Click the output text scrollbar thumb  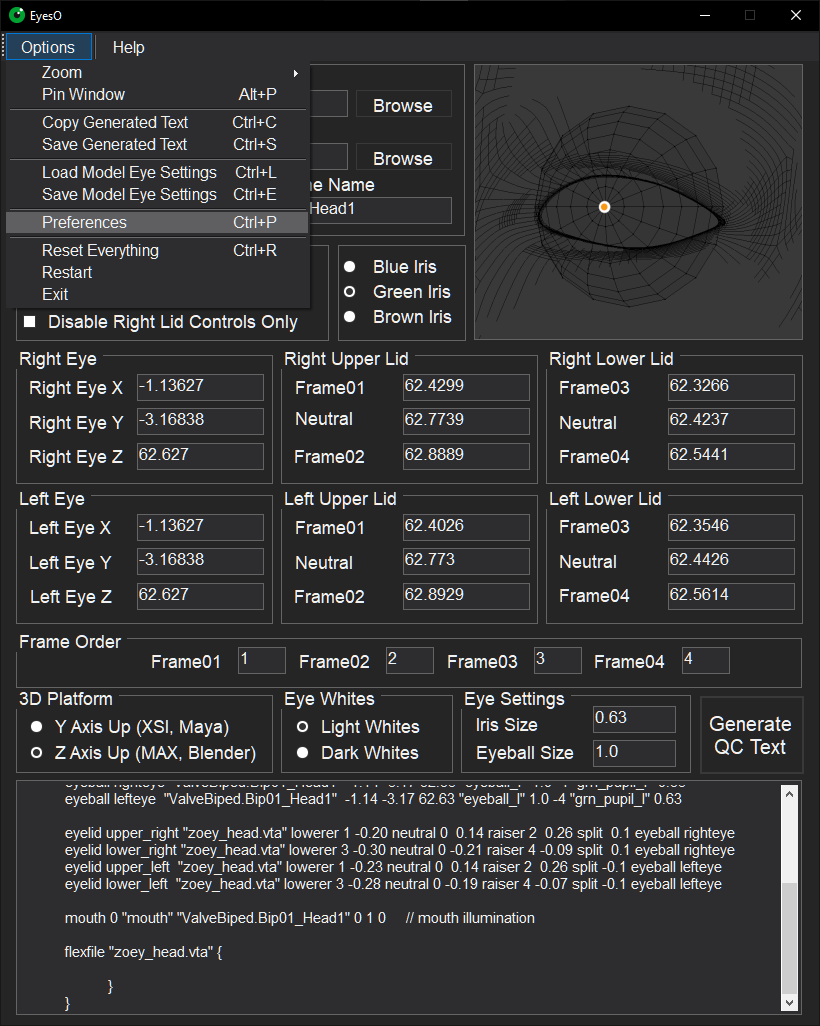coord(789,938)
